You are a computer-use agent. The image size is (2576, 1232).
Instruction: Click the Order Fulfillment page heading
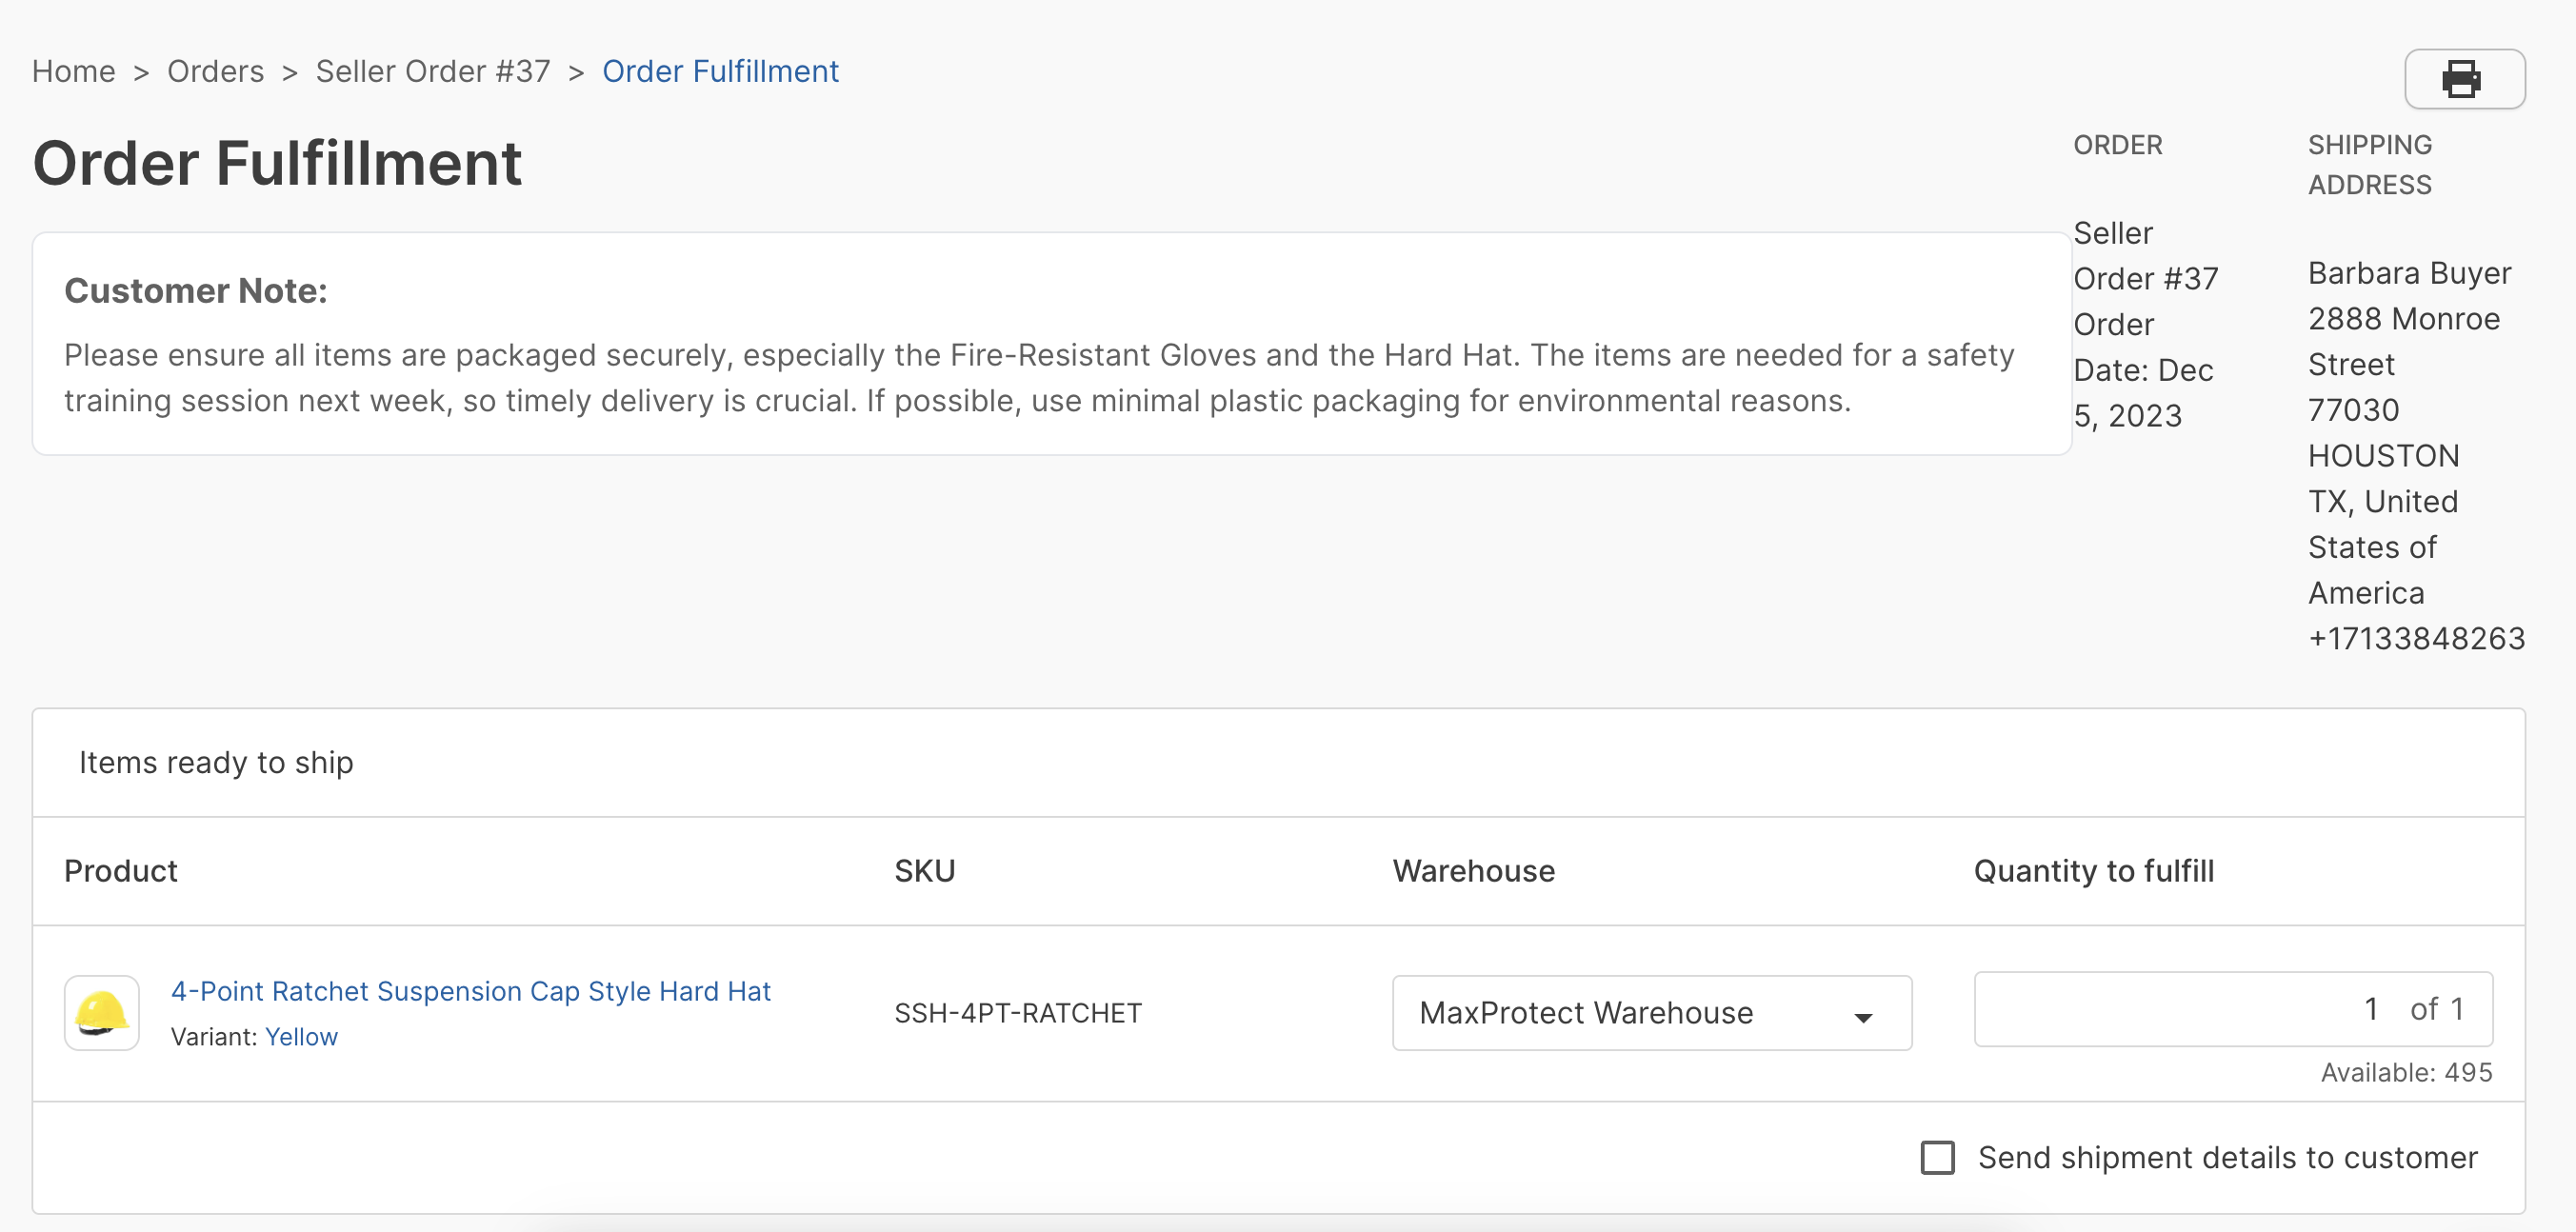(x=277, y=163)
